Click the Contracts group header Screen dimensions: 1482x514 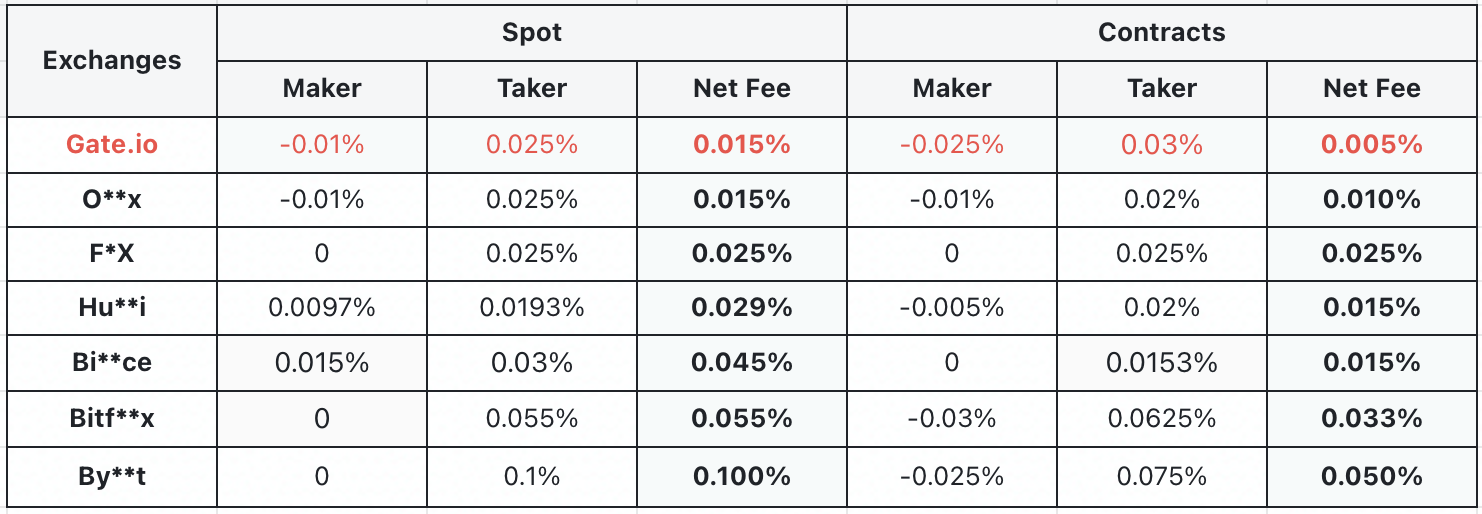[x=1162, y=32]
